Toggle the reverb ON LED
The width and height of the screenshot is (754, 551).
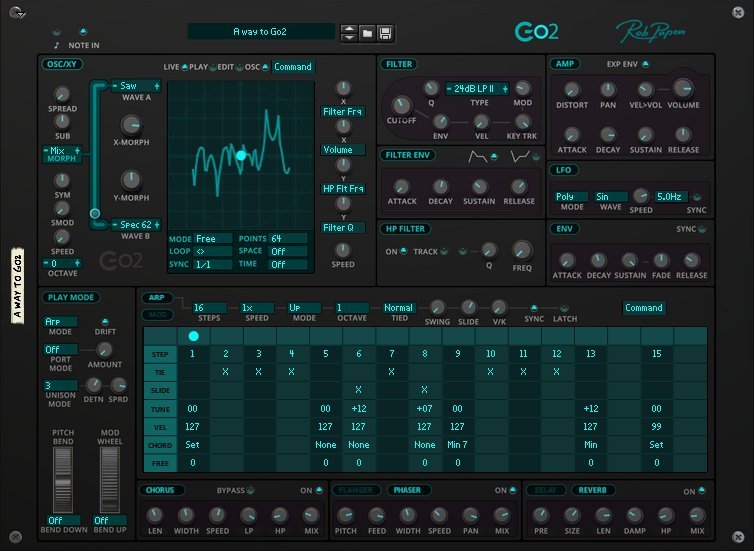[x=702, y=490]
